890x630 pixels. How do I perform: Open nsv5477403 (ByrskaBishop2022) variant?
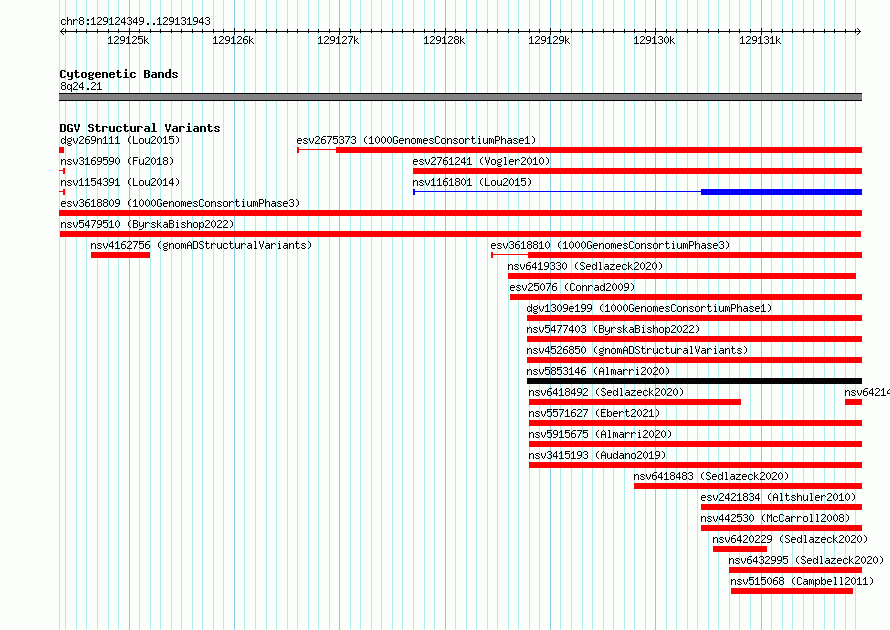613,329
